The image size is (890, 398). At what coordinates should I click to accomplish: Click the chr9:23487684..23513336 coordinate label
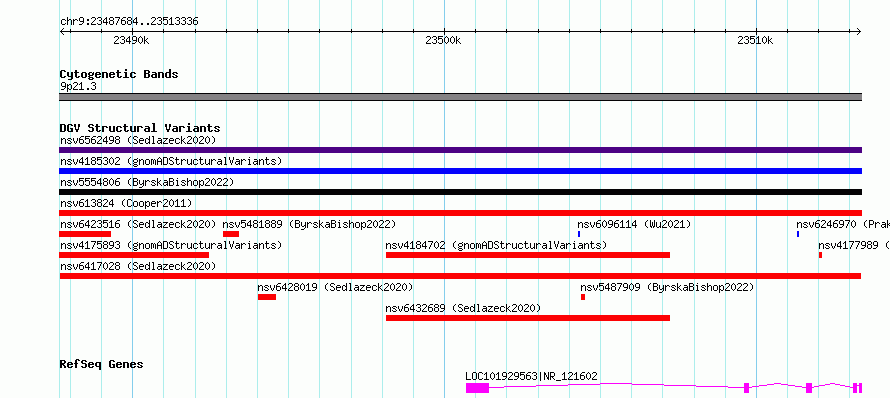point(129,22)
